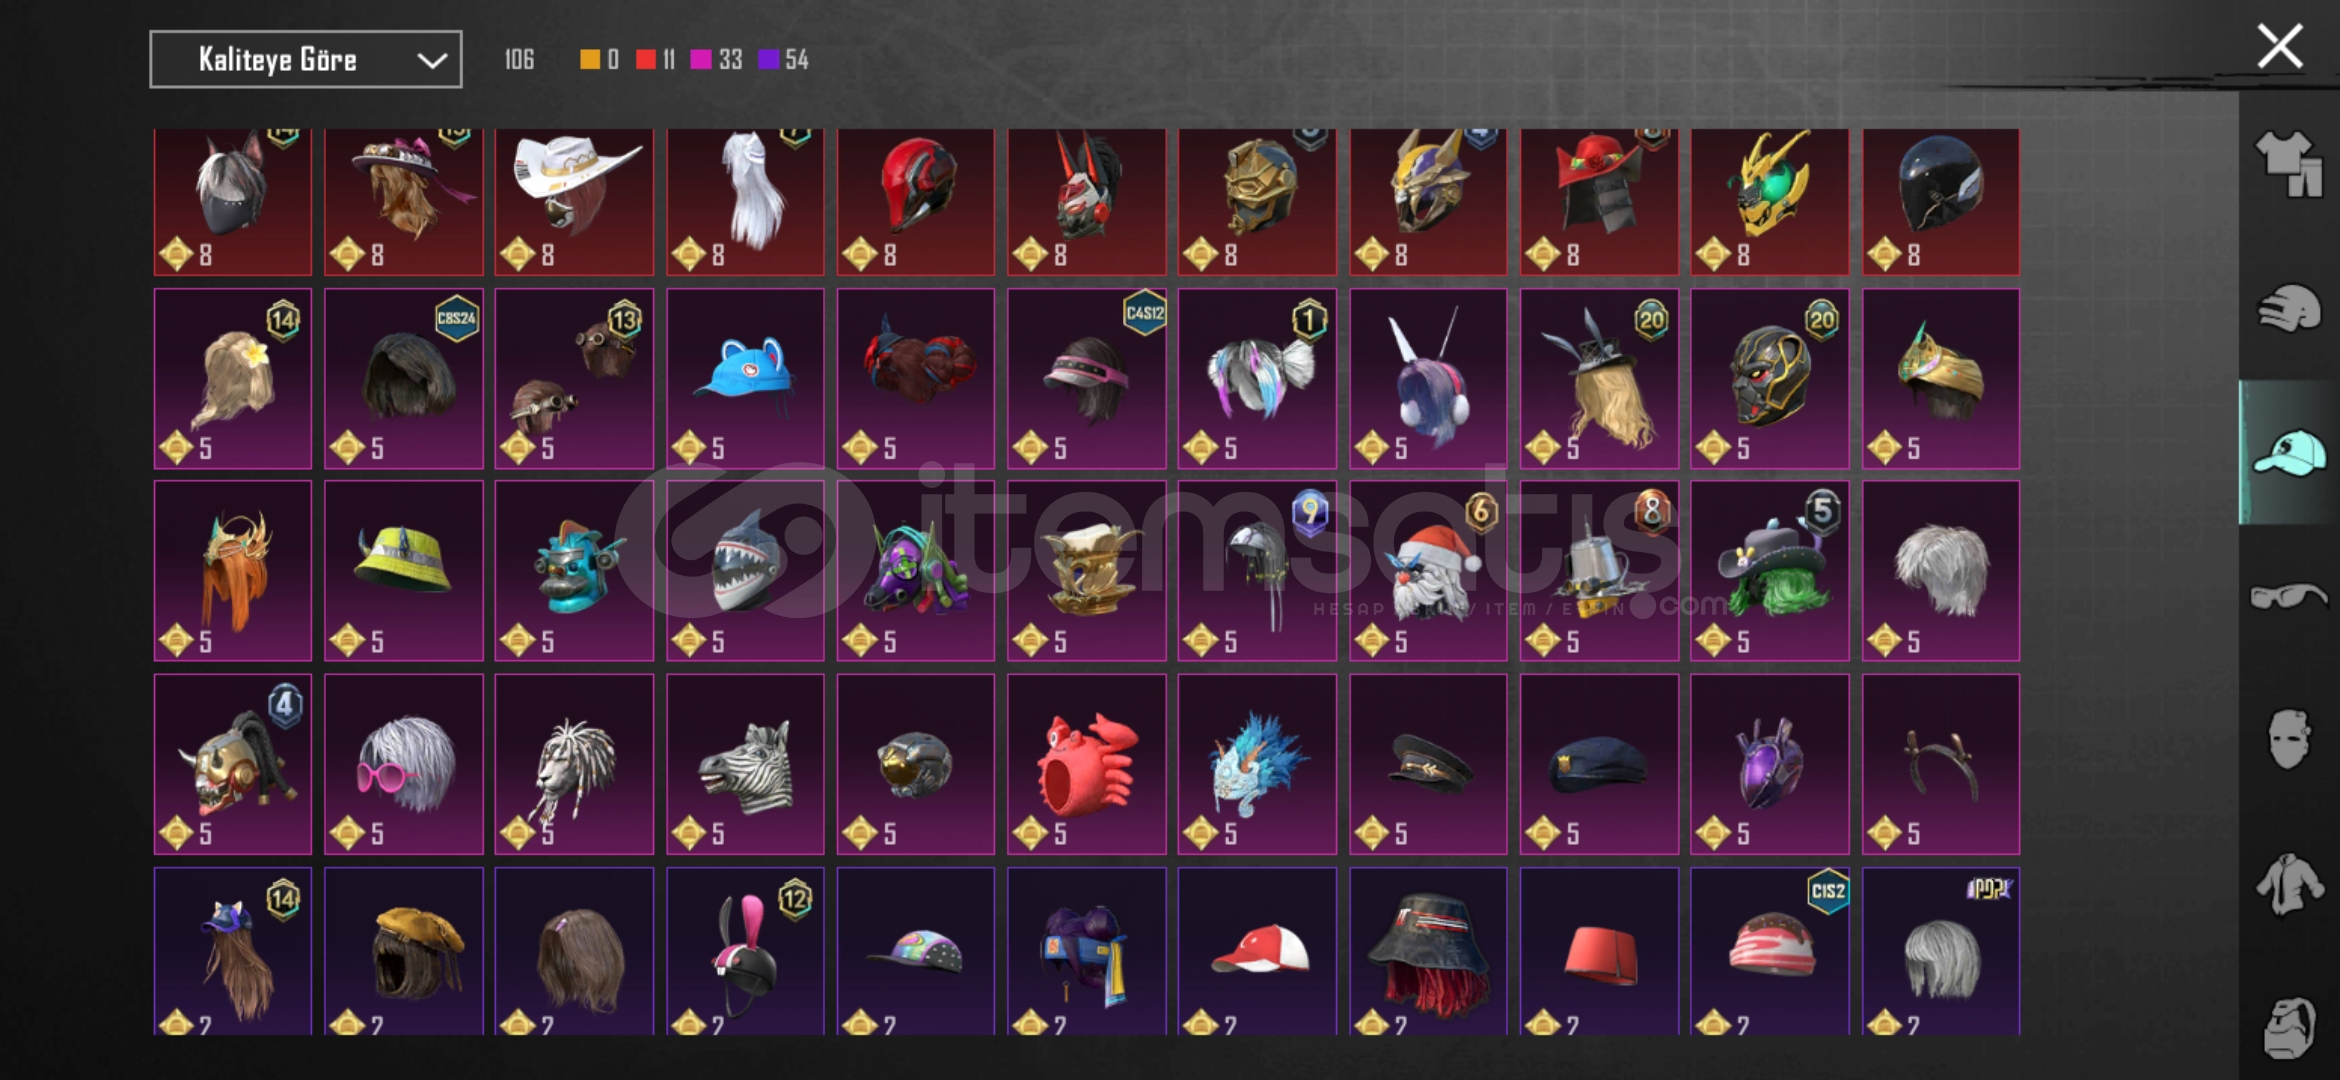The height and width of the screenshot is (1080, 2340).
Task: Select the helmet category icon
Action: pos(2288,308)
